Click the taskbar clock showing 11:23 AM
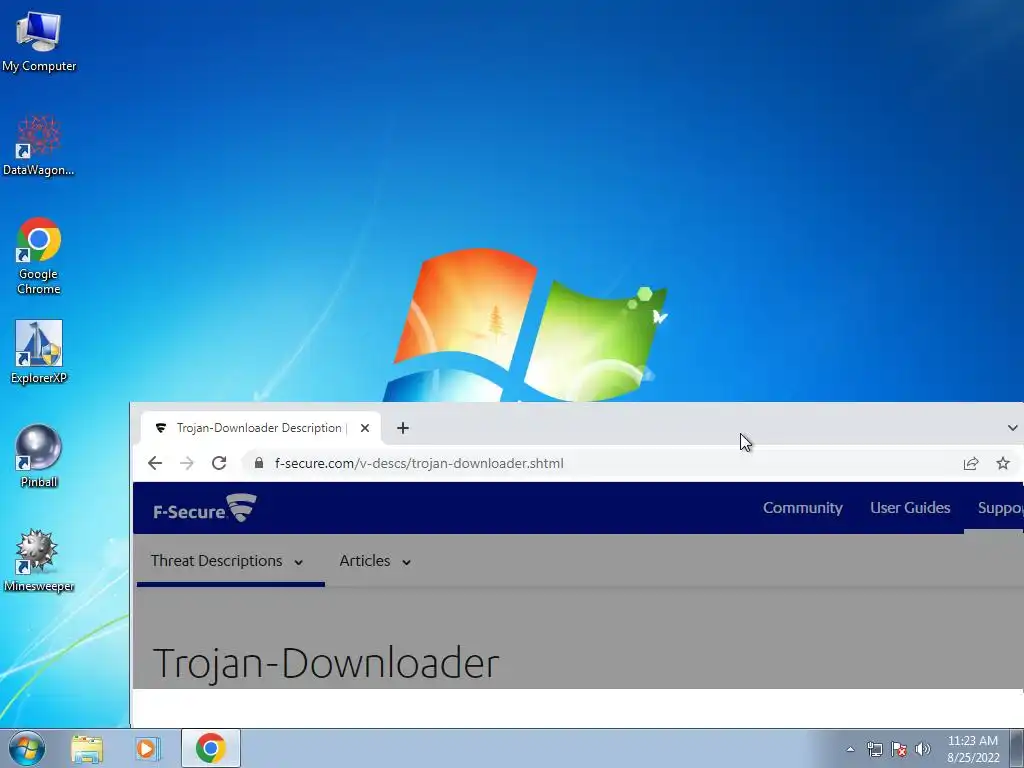The width and height of the screenshot is (1024, 768). point(973,749)
